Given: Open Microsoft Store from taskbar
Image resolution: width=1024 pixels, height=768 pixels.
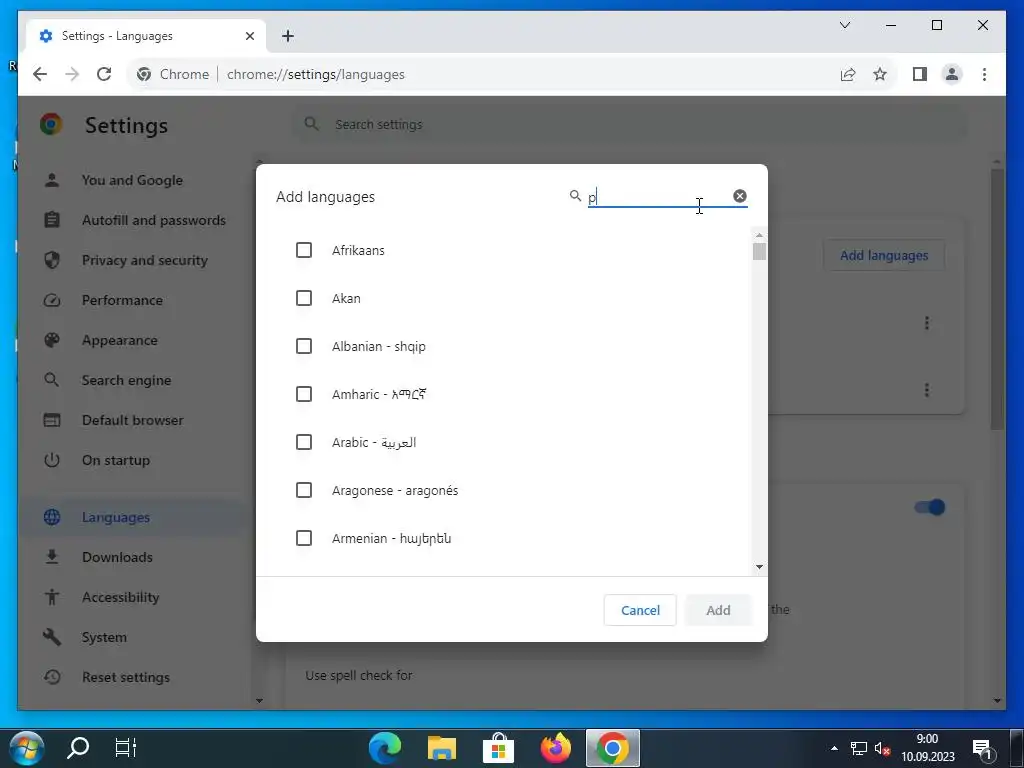Looking at the screenshot, I should coord(498,748).
